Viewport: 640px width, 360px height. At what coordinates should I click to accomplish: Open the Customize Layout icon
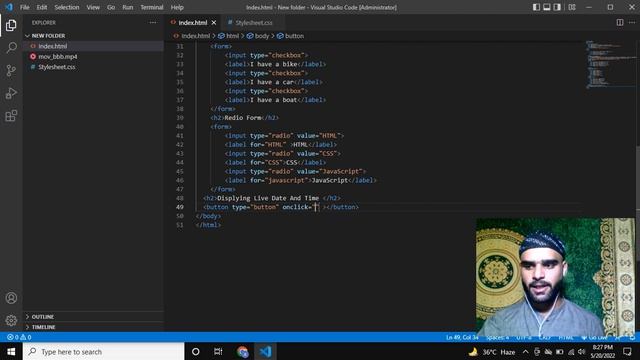[x=572, y=7]
